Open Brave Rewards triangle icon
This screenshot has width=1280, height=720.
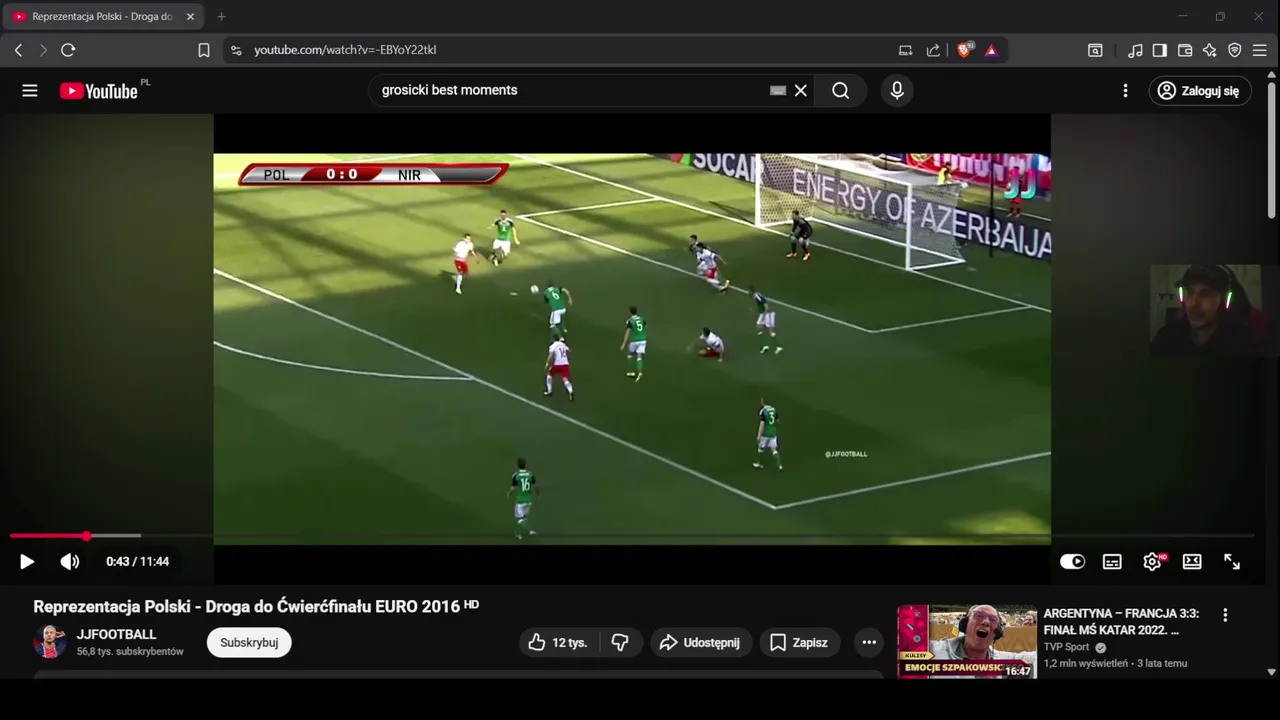(991, 50)
